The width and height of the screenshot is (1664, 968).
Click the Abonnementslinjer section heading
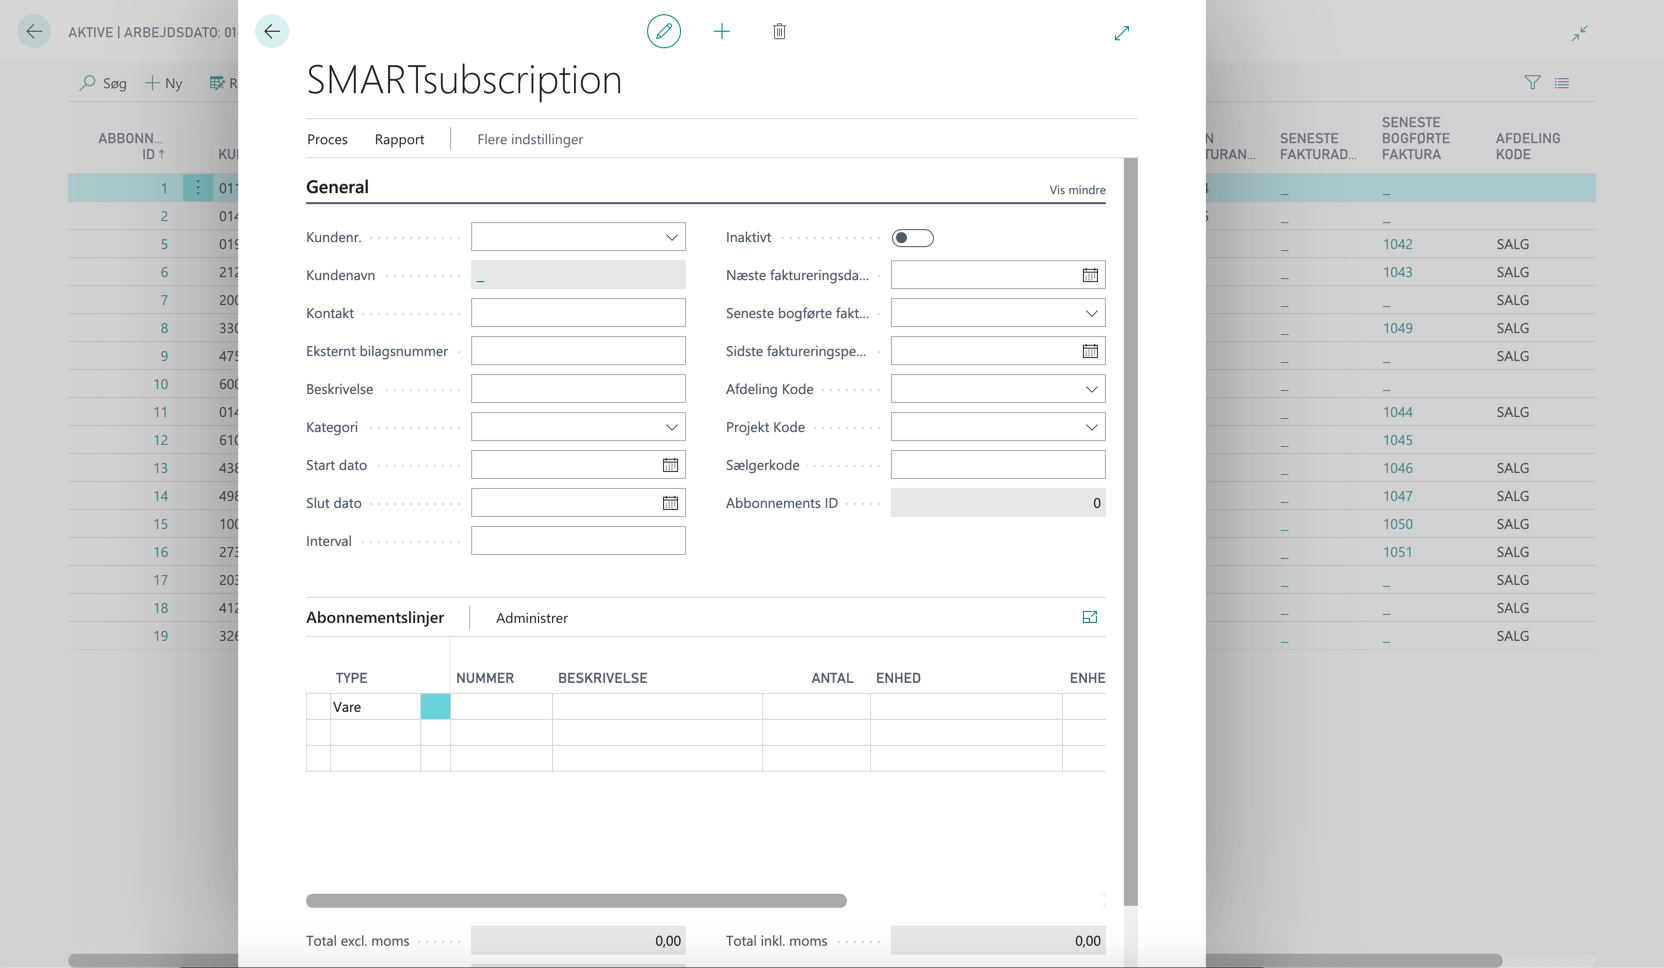375,617
